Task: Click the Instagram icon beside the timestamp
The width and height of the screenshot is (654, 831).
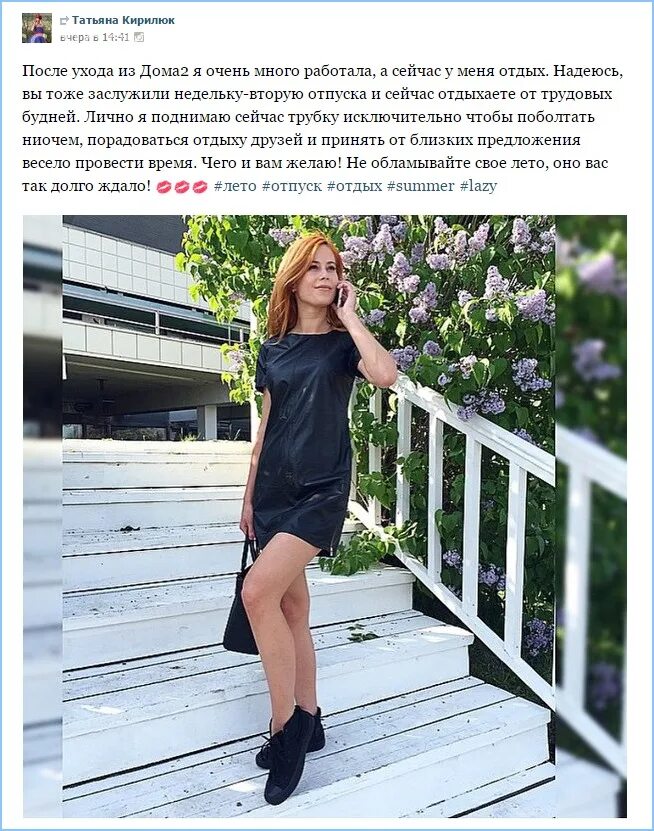Action: [x=139, y=37]
